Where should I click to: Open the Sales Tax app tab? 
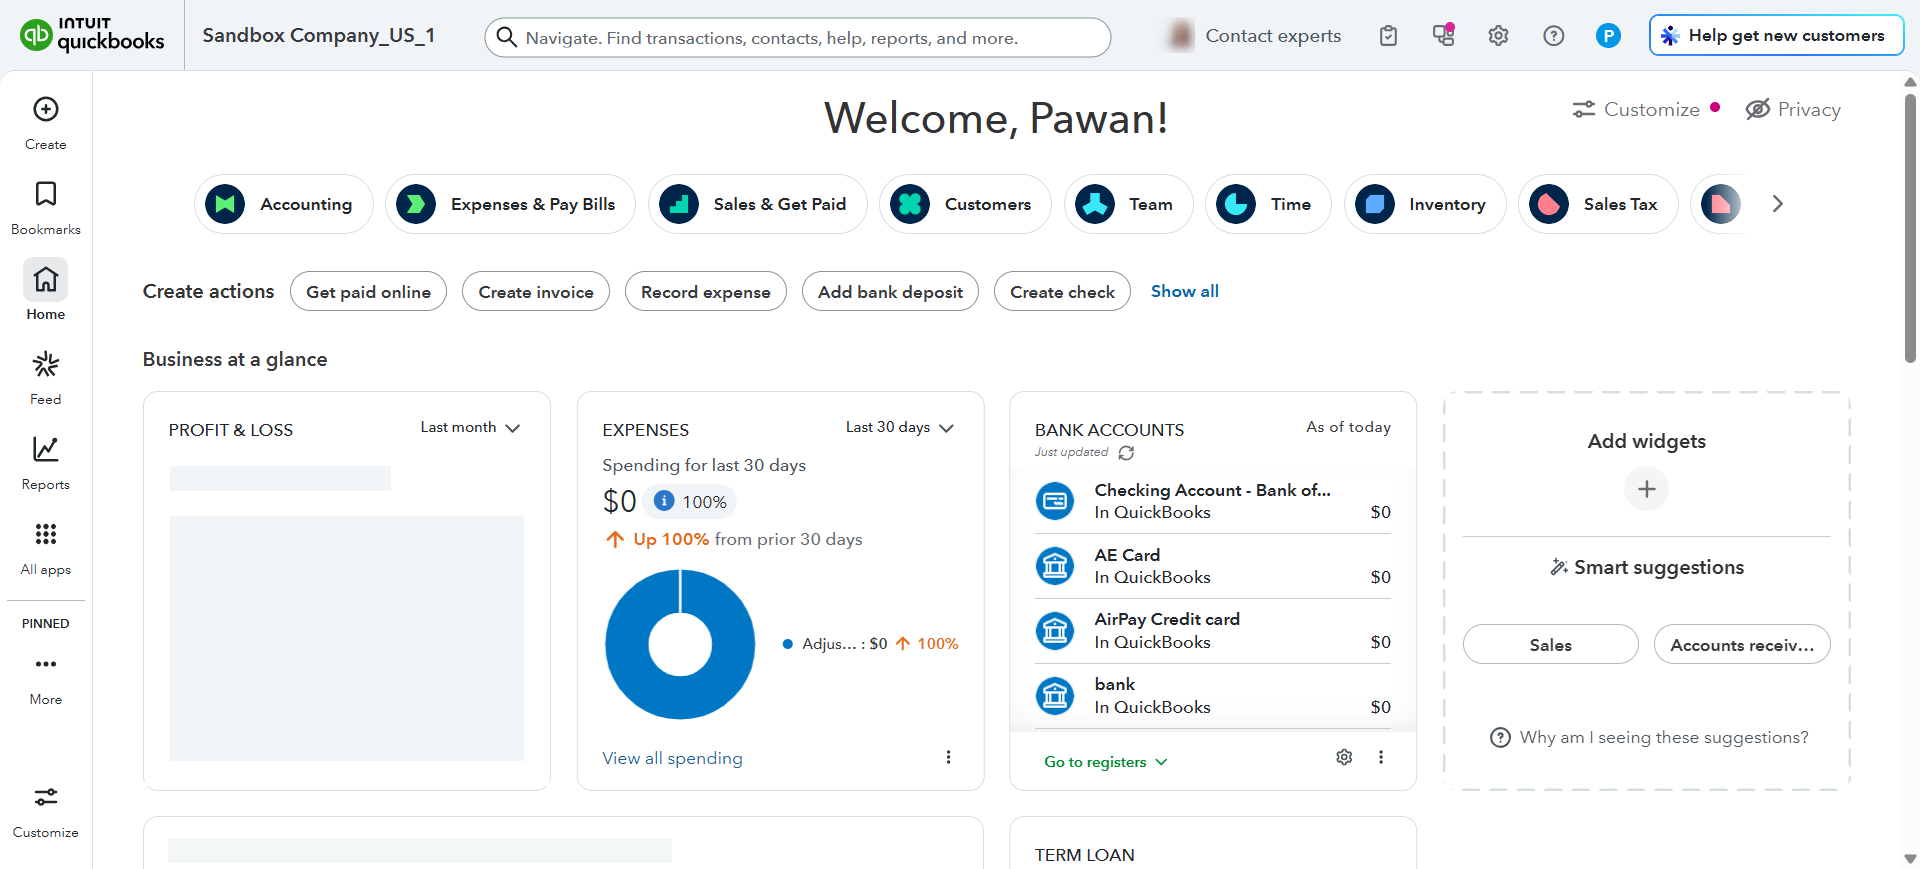1598,204
